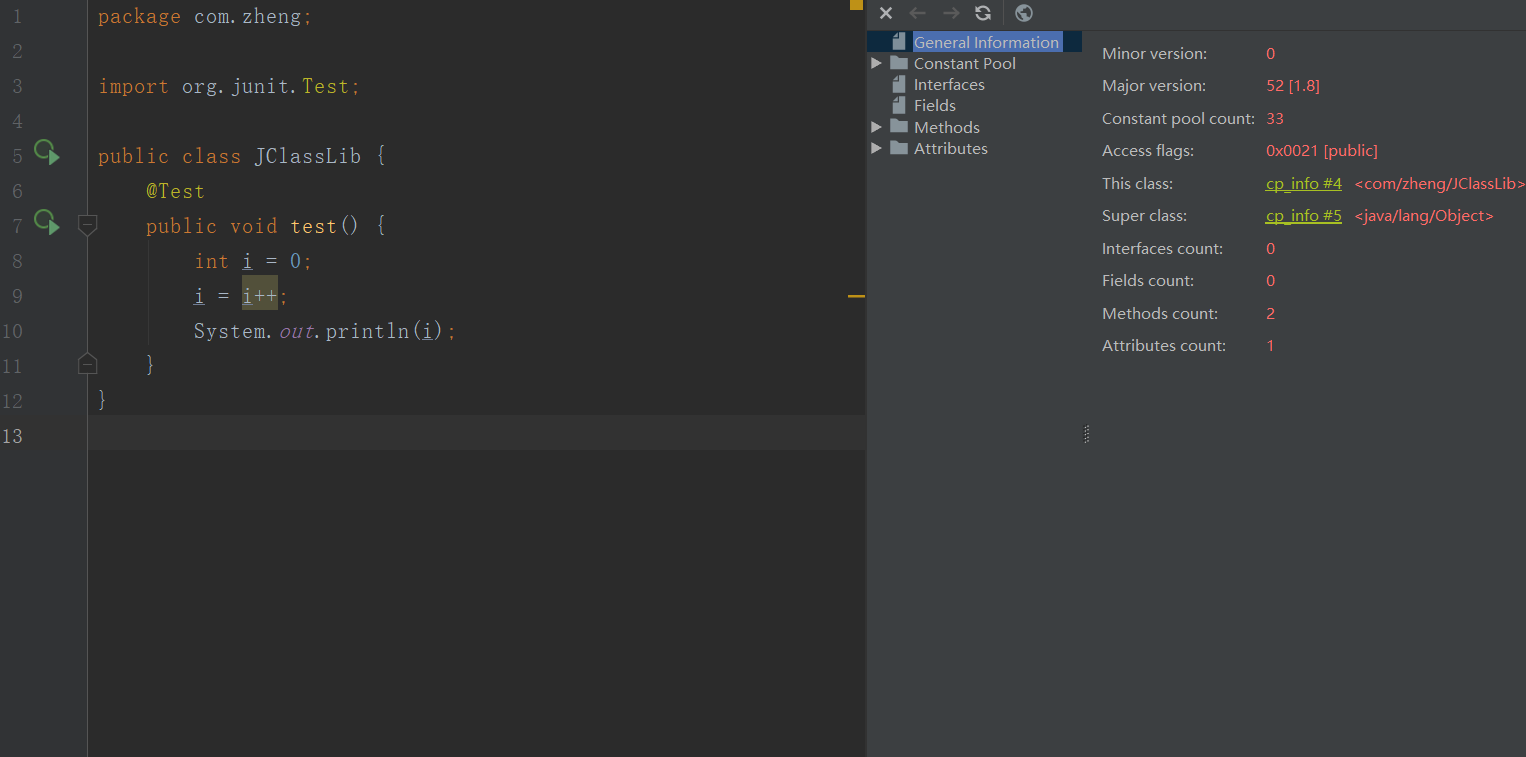Click the warning stripe mark beside line 9
This screenshot has height=757, width=1526.
(x=856, y=296)
